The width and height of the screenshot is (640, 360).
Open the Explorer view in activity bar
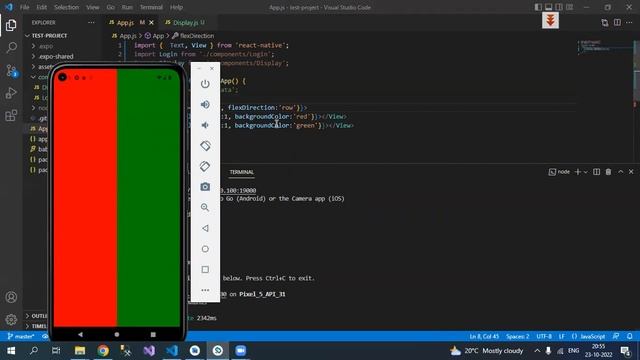point(11,25)
